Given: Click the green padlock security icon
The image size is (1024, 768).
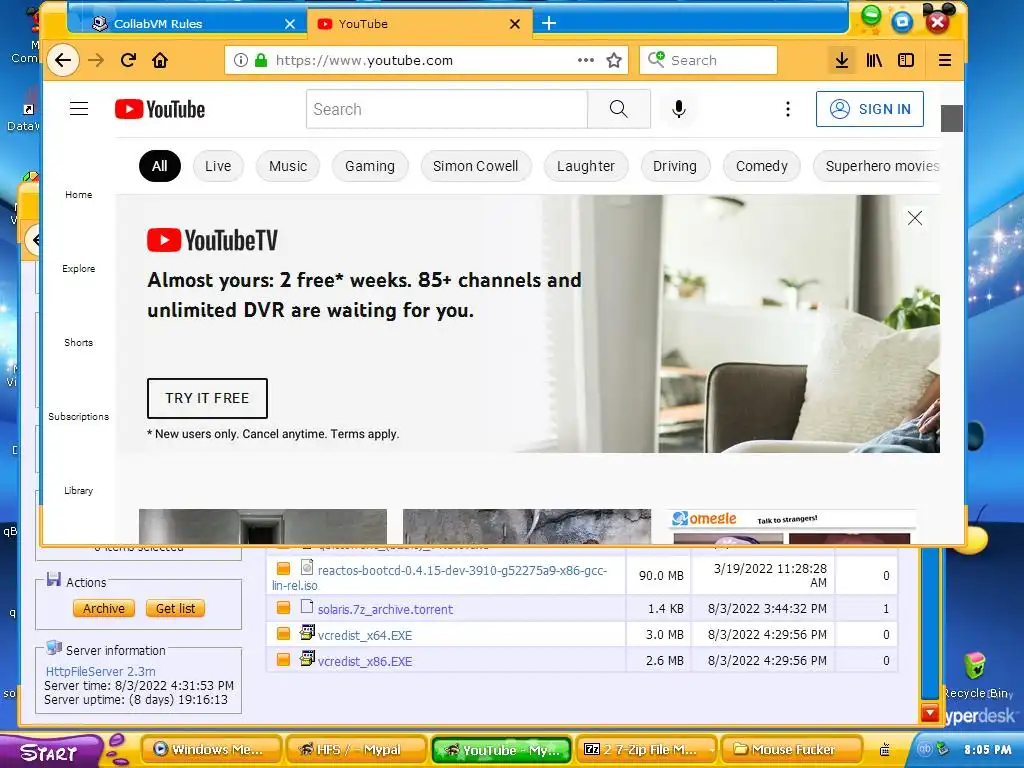Looking at the screenshot, I should point(261,61).
